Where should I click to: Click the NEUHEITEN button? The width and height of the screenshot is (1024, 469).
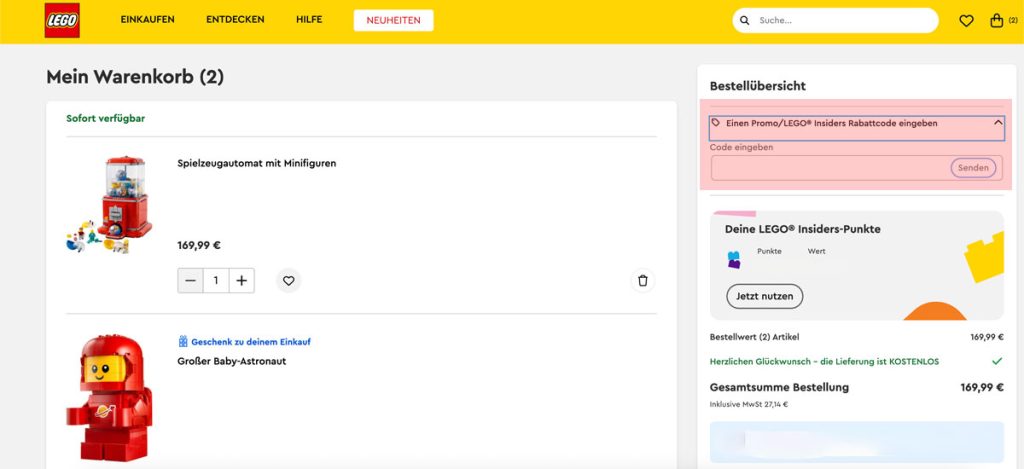tap(393, 21)
